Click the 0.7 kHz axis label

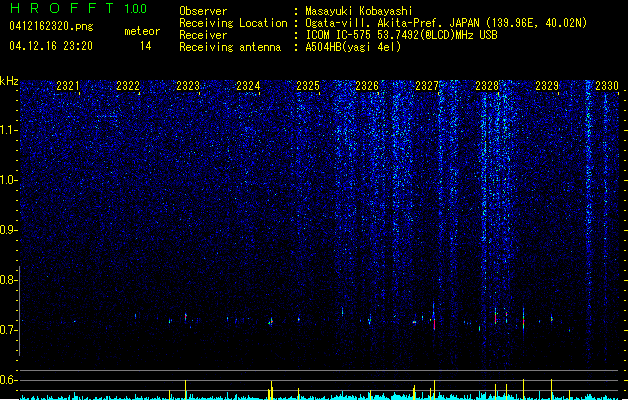click(9, 330)
